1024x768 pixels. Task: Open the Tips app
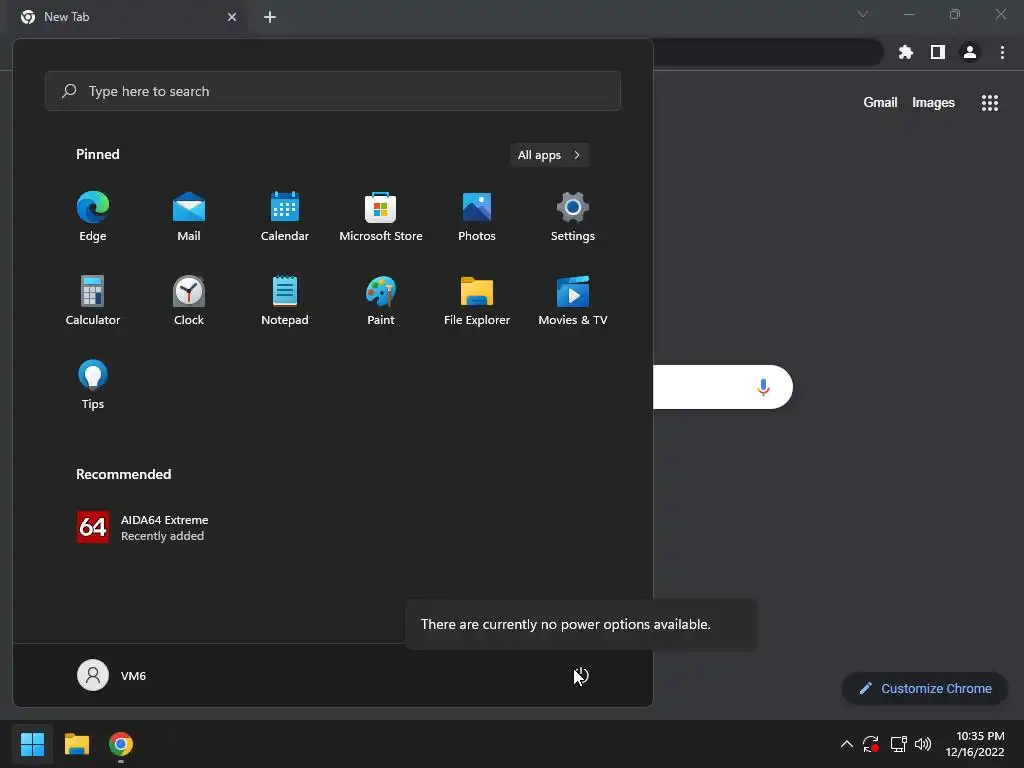[93, 385]
